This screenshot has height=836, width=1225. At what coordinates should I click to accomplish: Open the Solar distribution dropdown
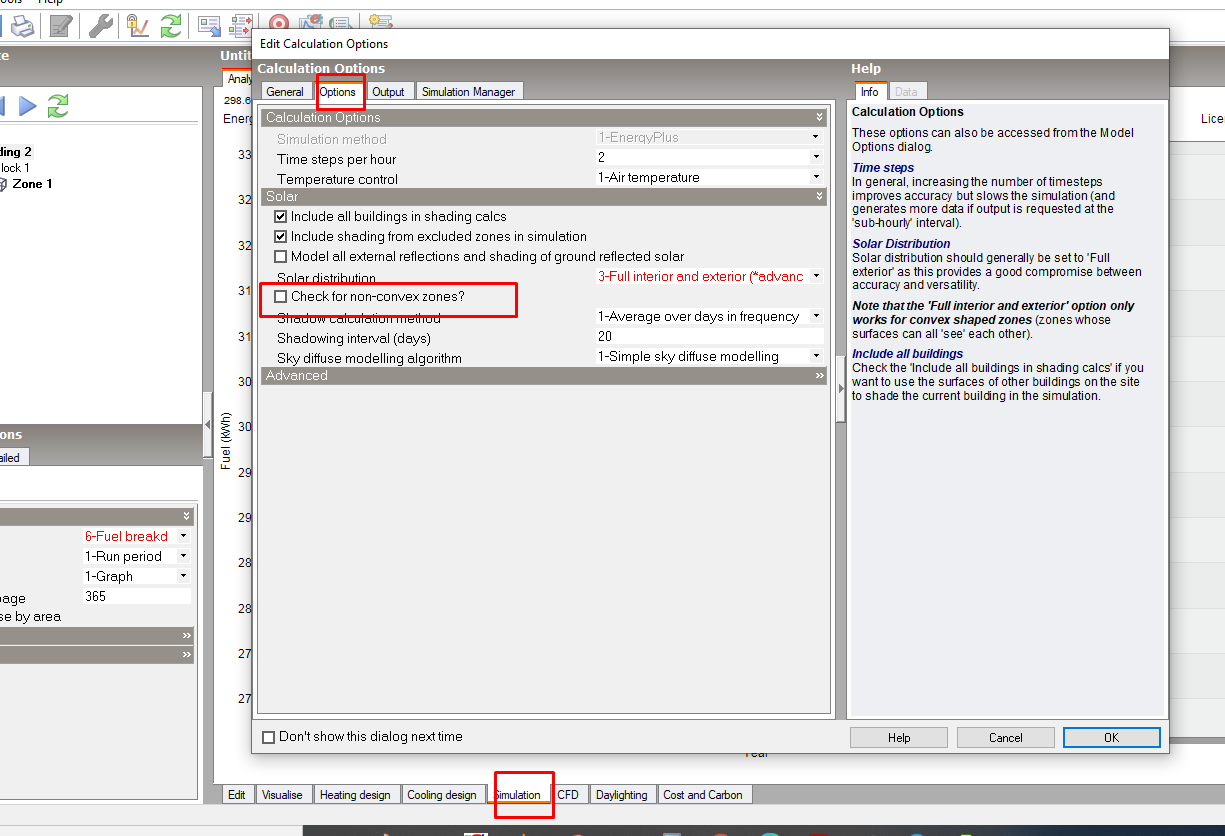point(816,276)
